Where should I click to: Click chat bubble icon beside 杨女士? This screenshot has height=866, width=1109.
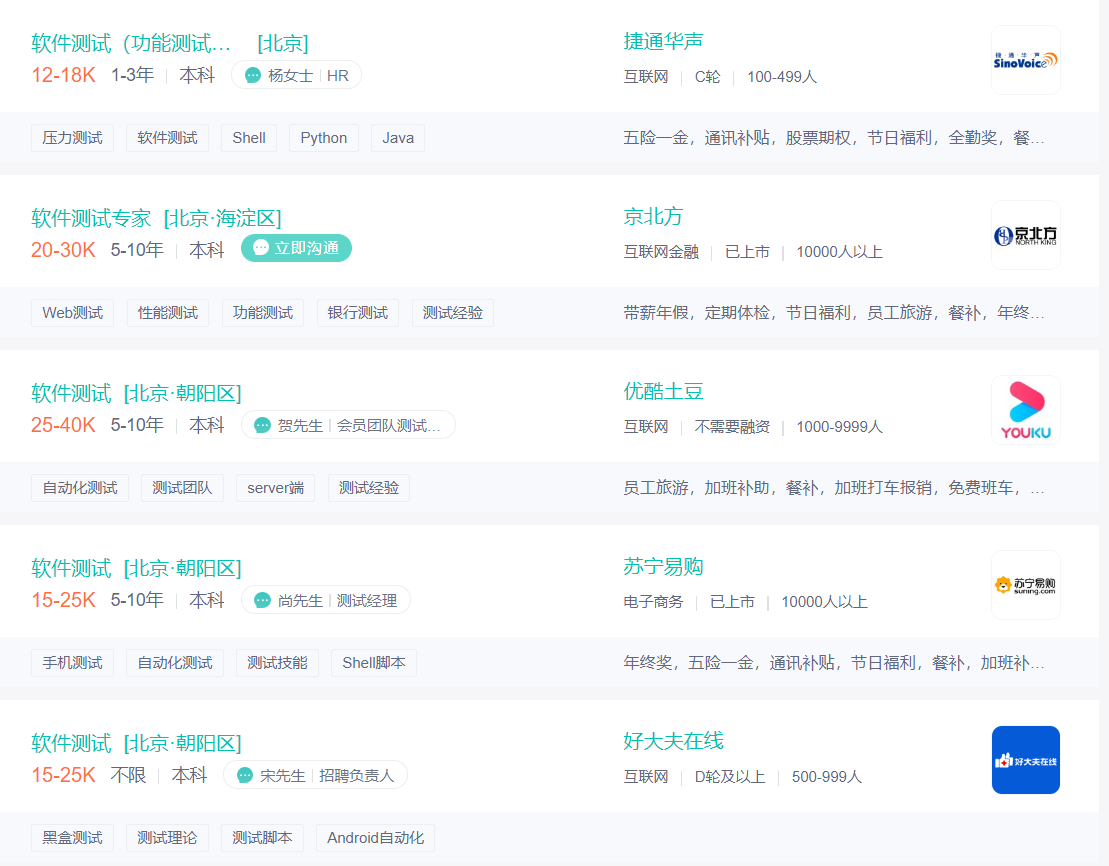click(x=253, y=75)
